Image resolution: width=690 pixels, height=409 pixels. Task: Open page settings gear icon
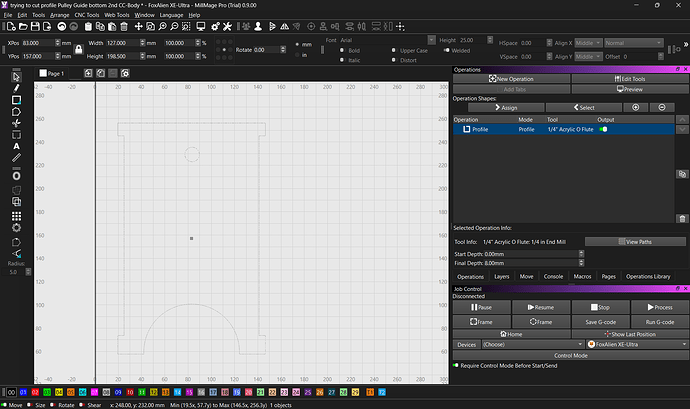[x=125, y=73]
